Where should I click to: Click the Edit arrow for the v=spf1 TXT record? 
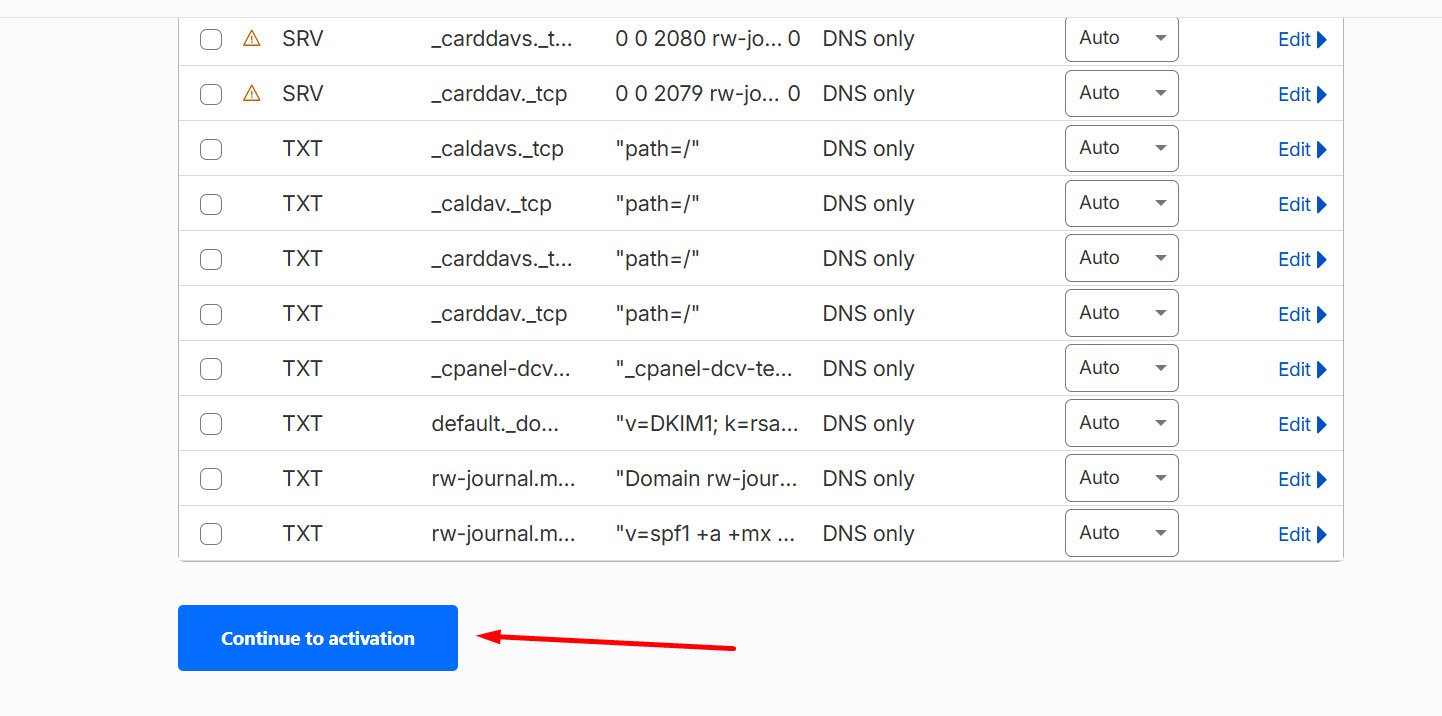[x=1303, y=534]
